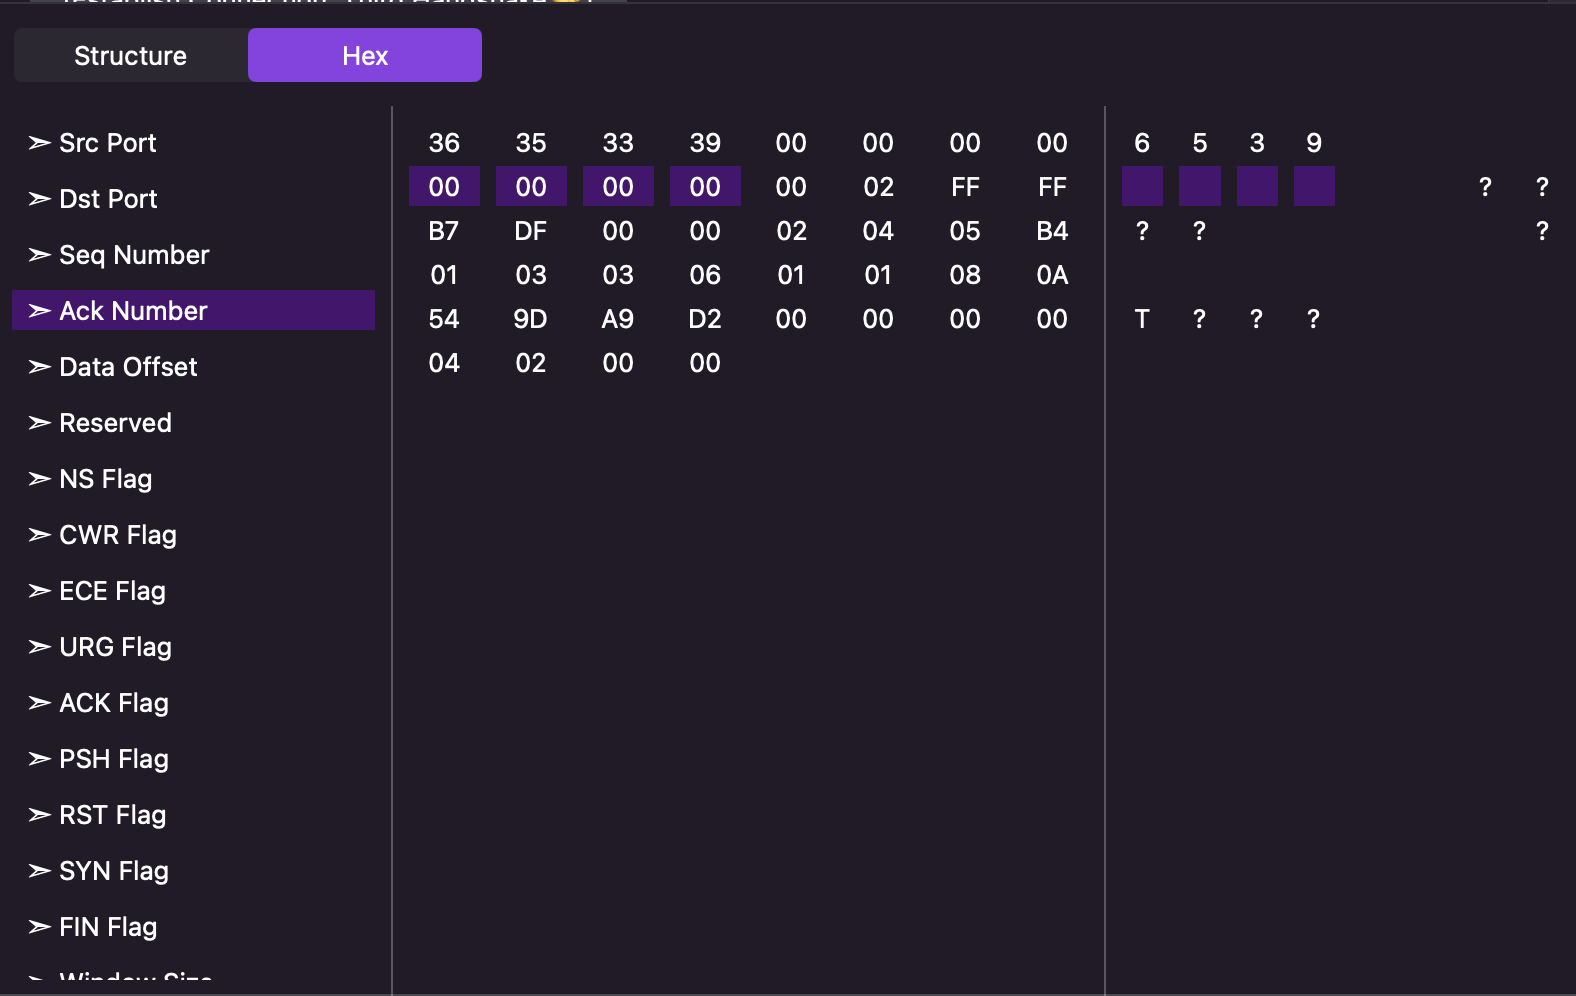Viewport: 1576px width, 996px height.
Task: Click hex byte 39
Action: pos(705,143)
